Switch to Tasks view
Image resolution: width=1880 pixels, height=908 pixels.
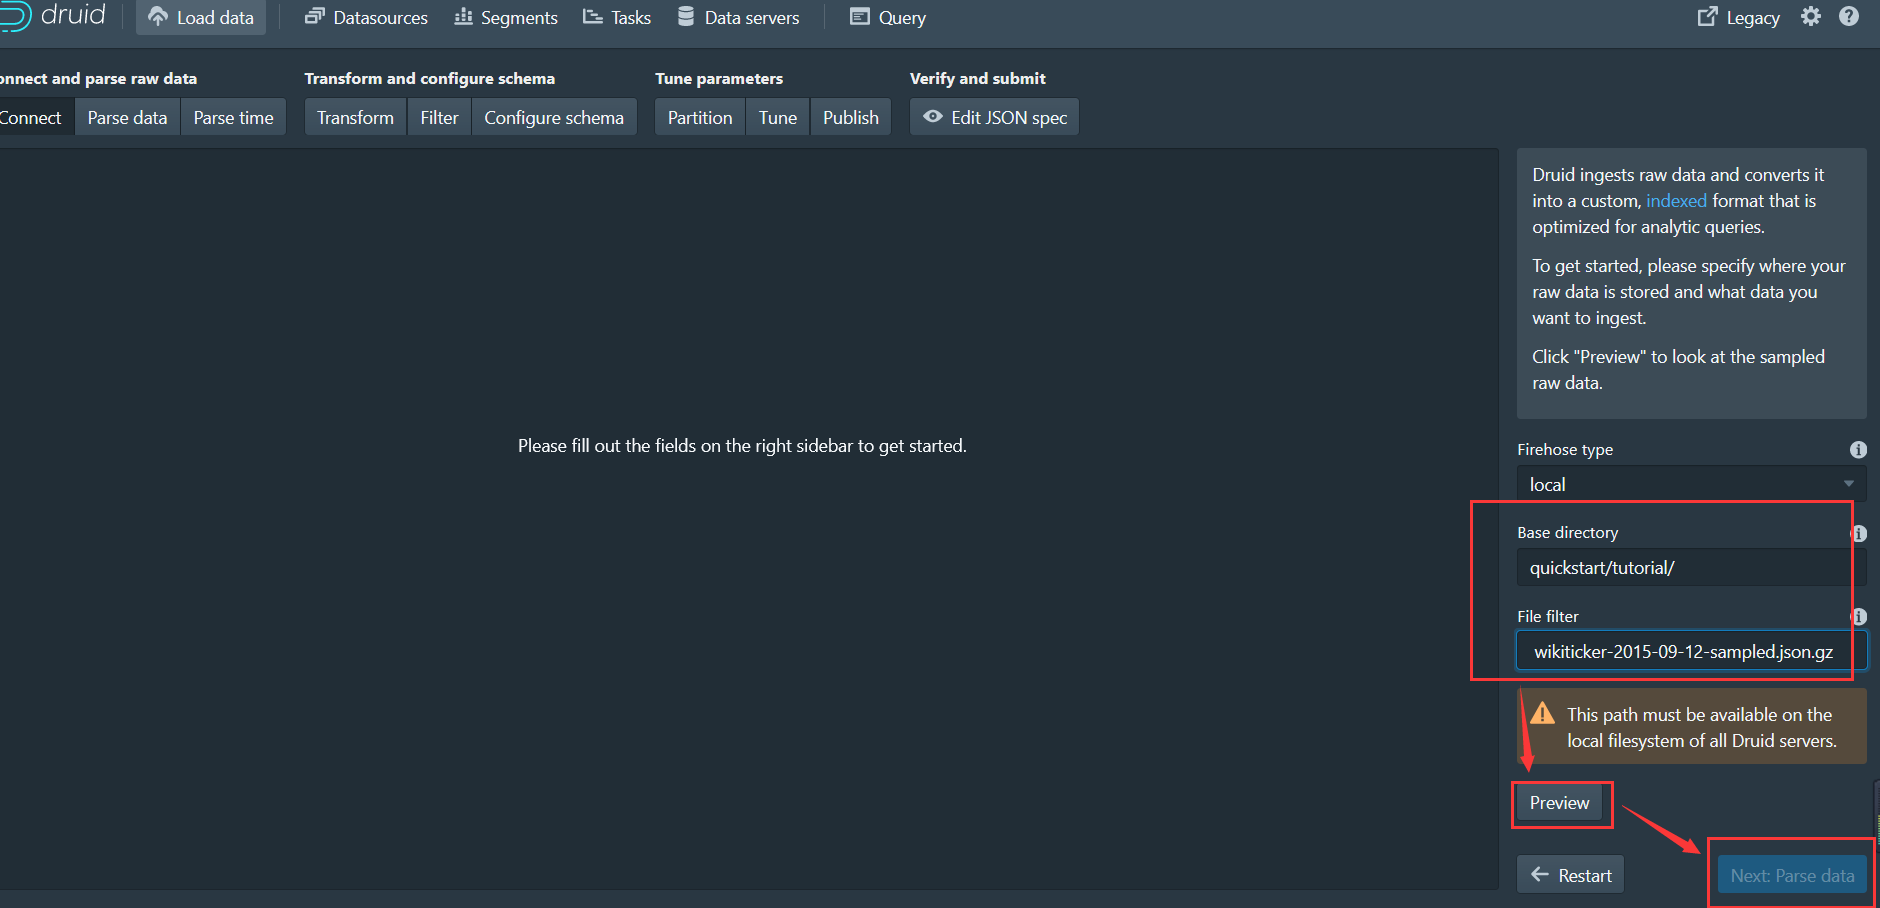point(617,17)
